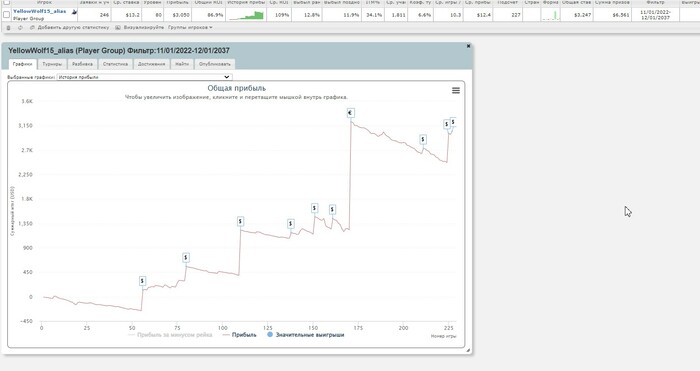Sort by the 'Игрок' column header
700x371 pixels.
[x=44, y=2]
